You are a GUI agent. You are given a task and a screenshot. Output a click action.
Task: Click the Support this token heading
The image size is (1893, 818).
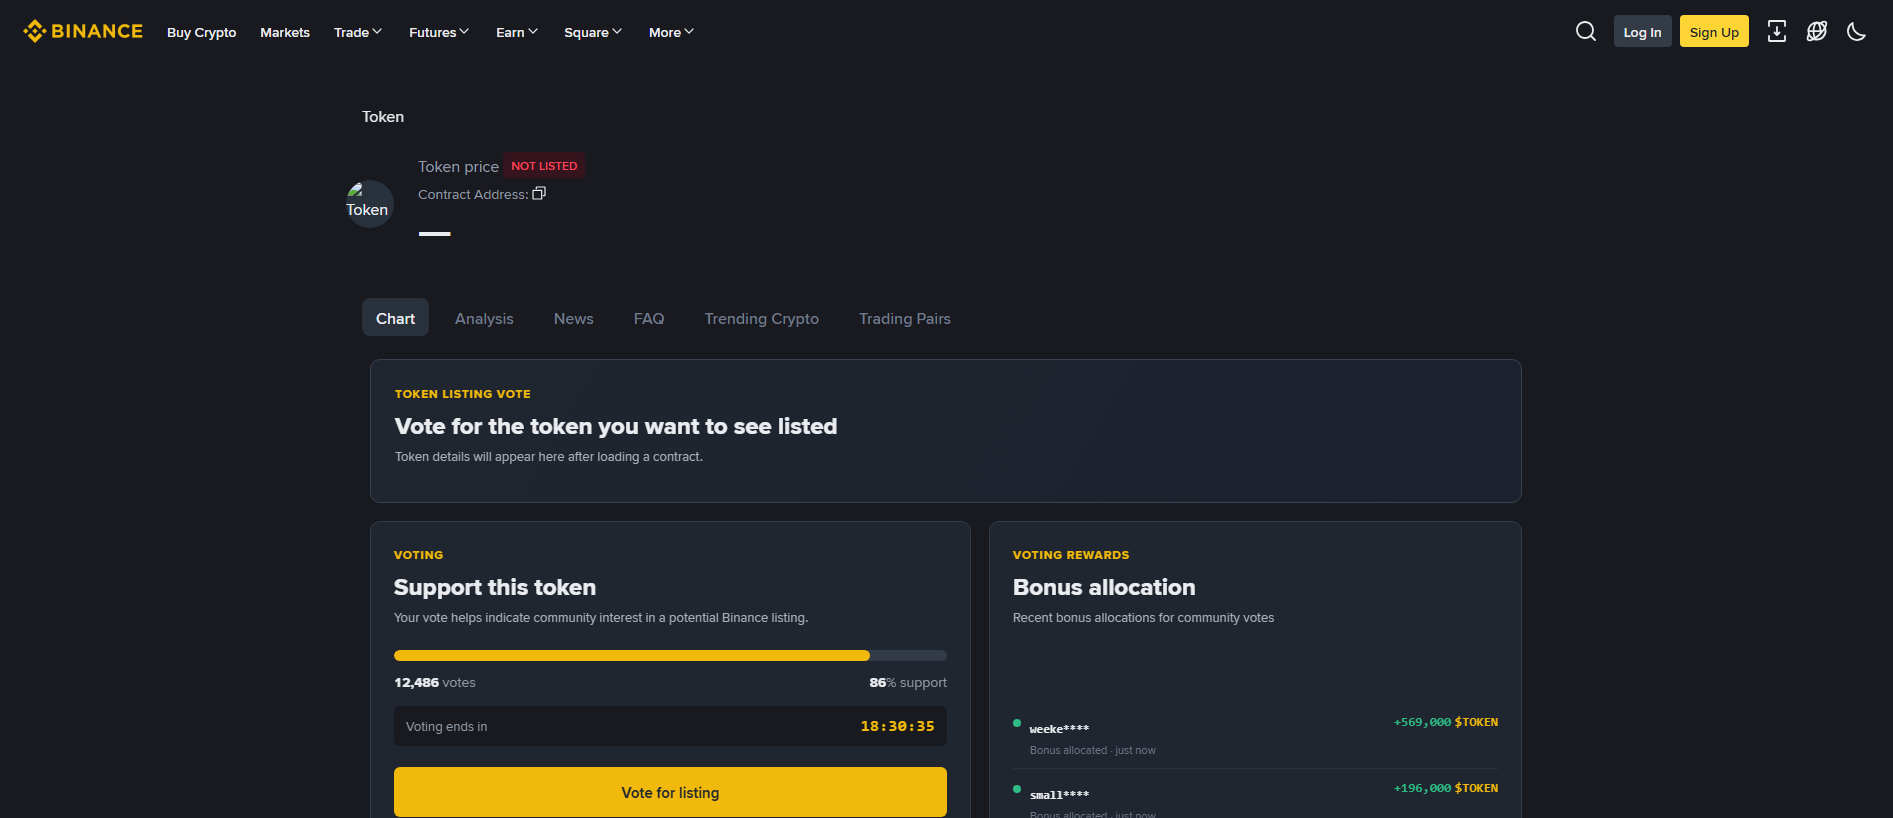click(495, 587)
